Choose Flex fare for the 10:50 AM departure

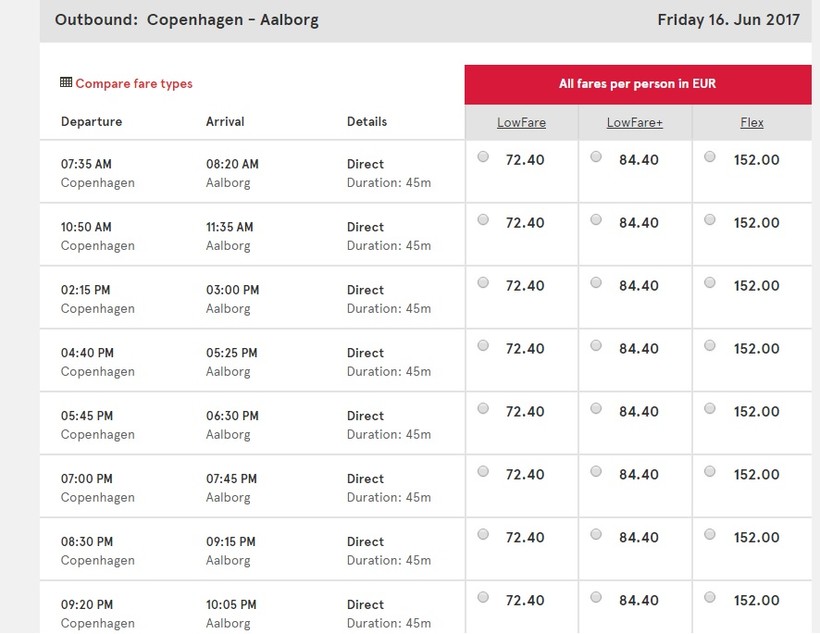[x=710, y=220]
